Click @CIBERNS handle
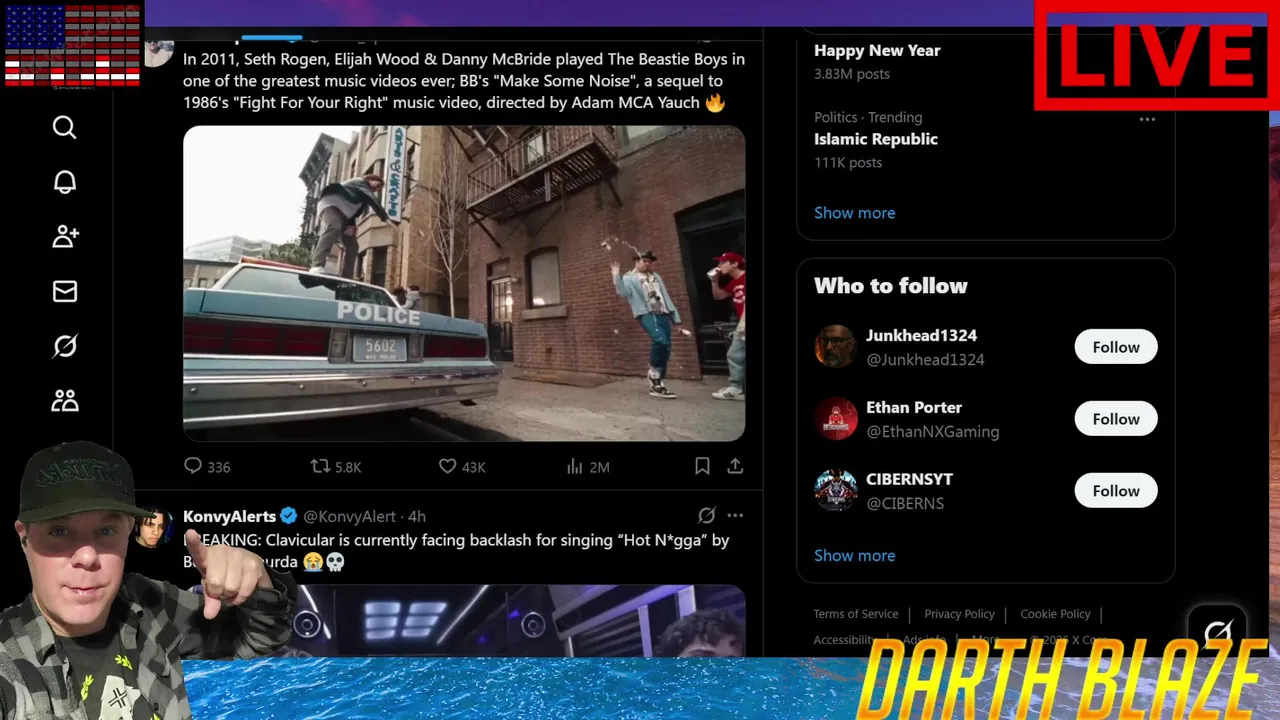This screenshot has width=1280, height=720. point(905,504)
